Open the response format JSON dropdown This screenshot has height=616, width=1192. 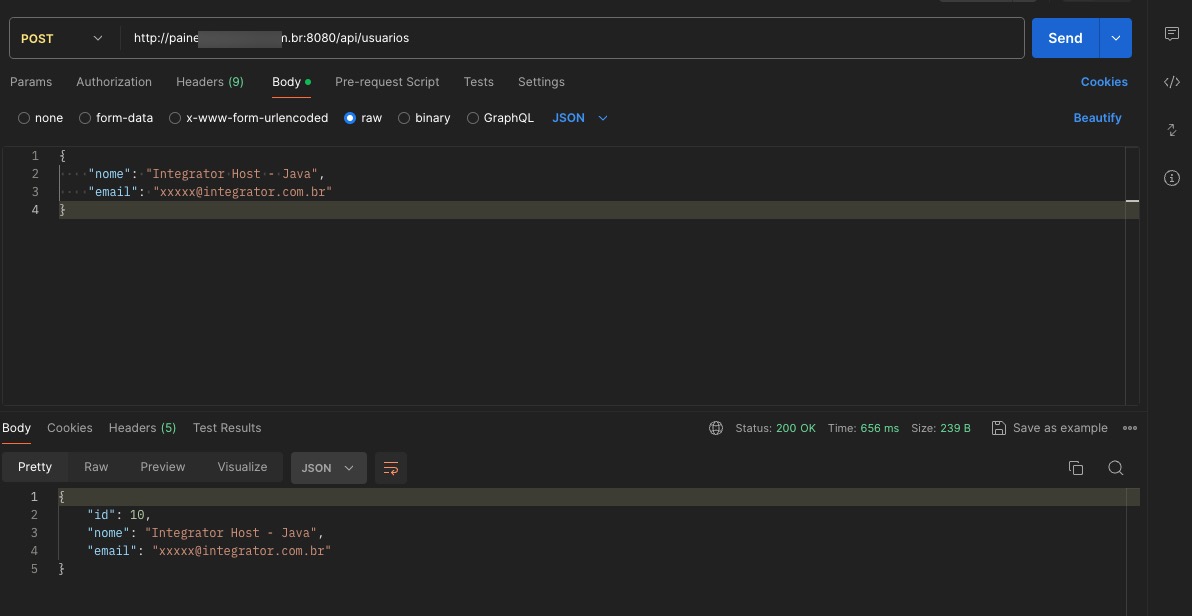328,468
